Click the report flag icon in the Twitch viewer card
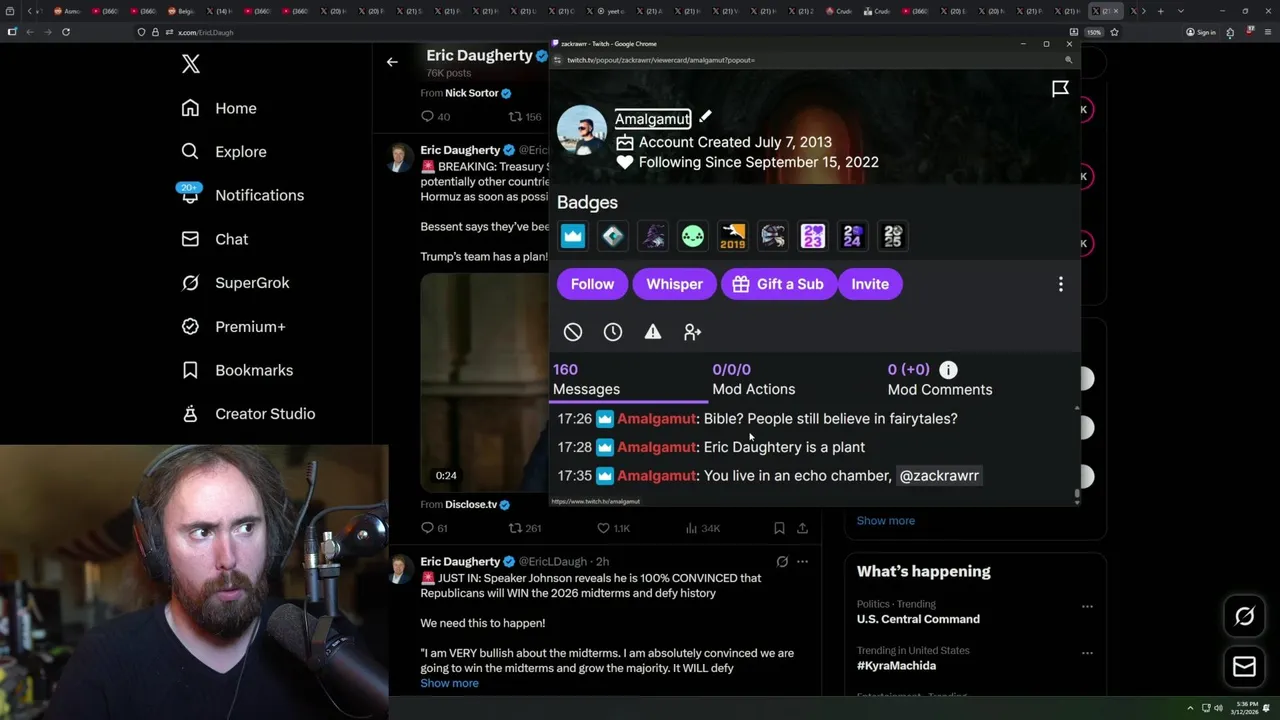1280x720 pixels. (x=1060, y=90)
